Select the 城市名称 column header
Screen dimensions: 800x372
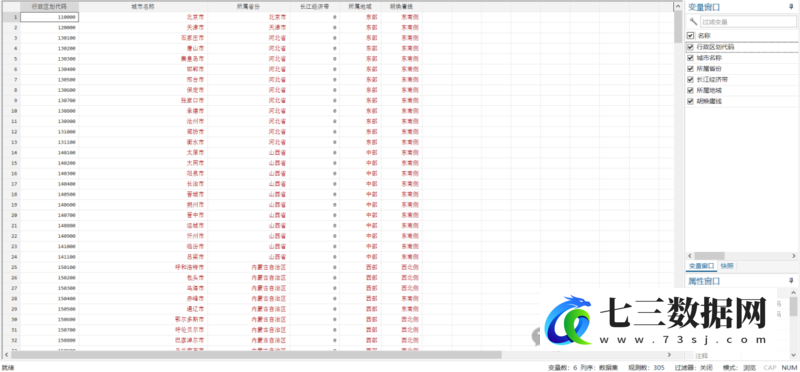[x=143, y=7]
